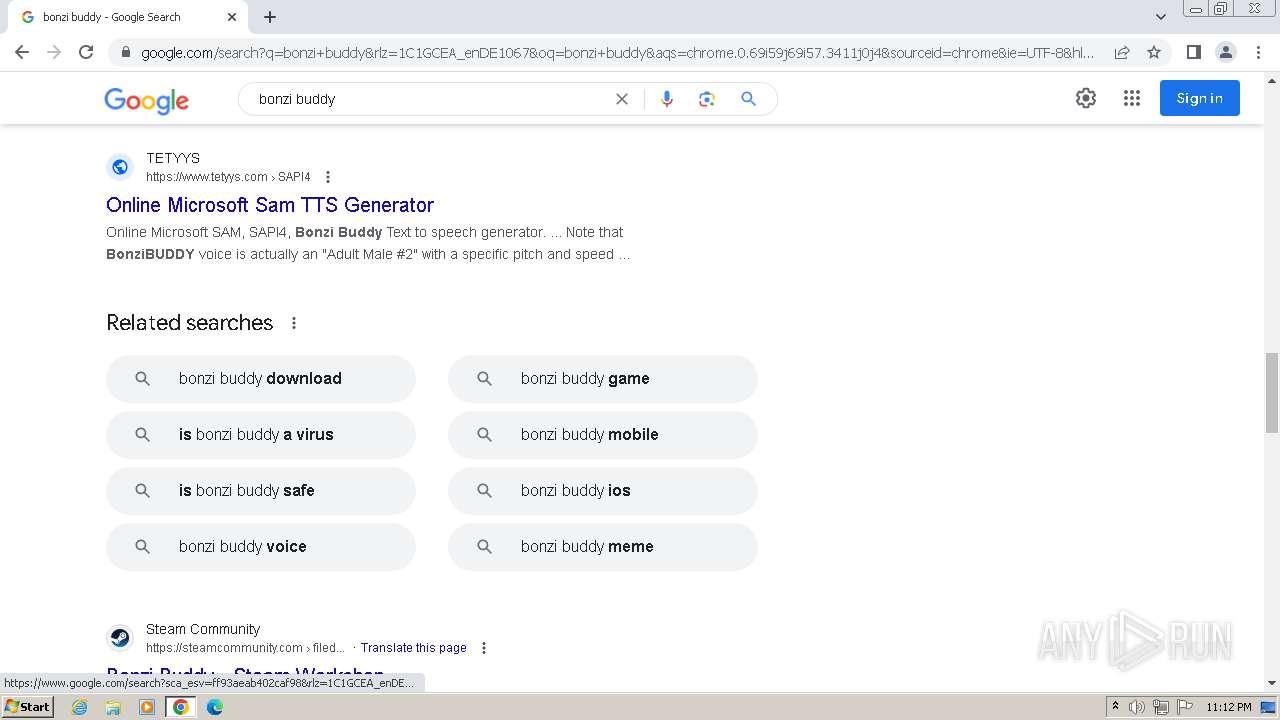Image resolution: width=1280 pixels, height=720 pixels.
Task: Start voice search with microphone
Action: coord(667,99)
